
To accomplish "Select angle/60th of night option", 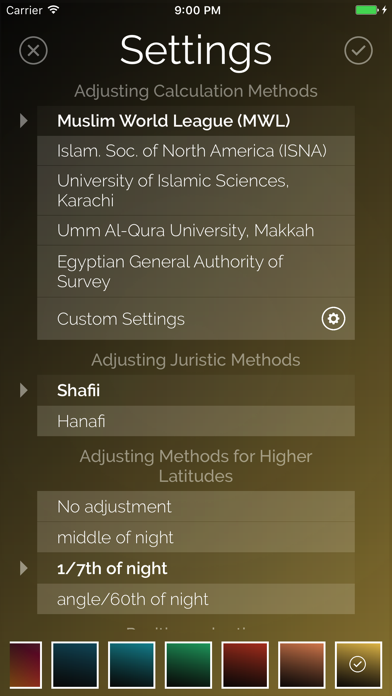I will point(196,599).
